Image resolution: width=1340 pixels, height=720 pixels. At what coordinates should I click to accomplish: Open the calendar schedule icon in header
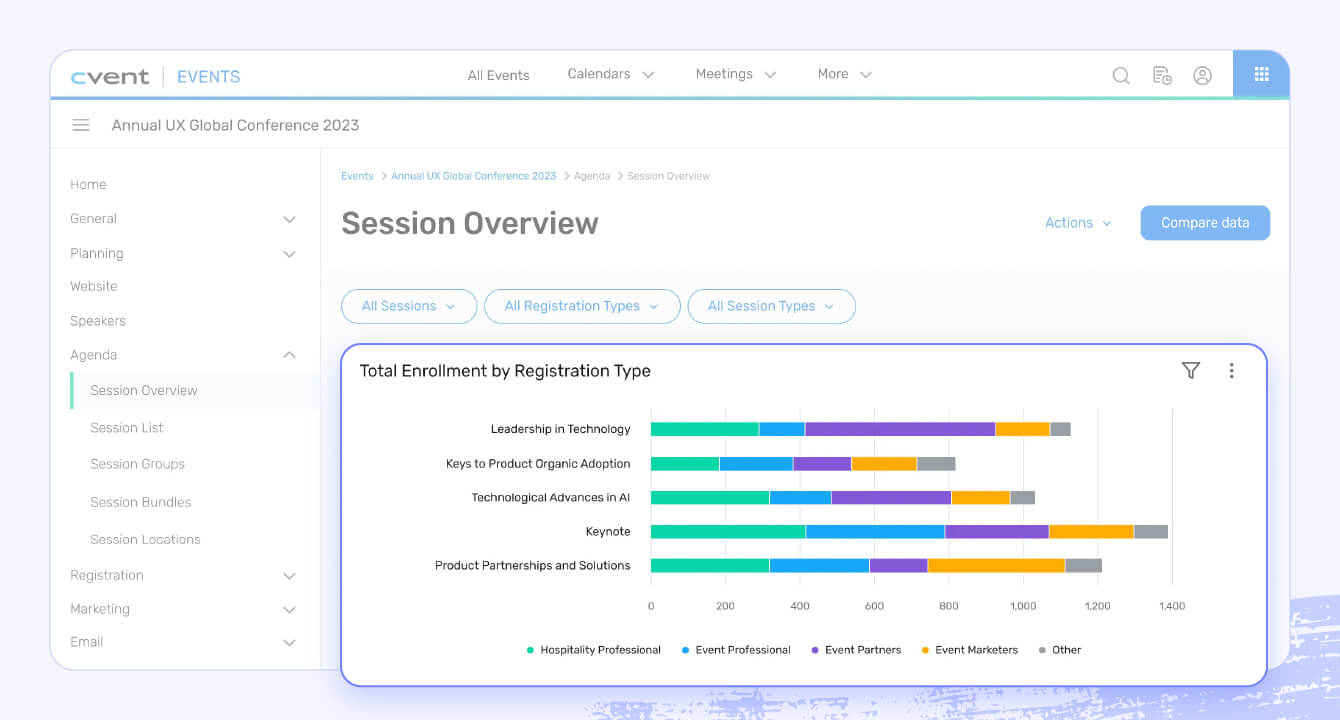pos(1162,75)
